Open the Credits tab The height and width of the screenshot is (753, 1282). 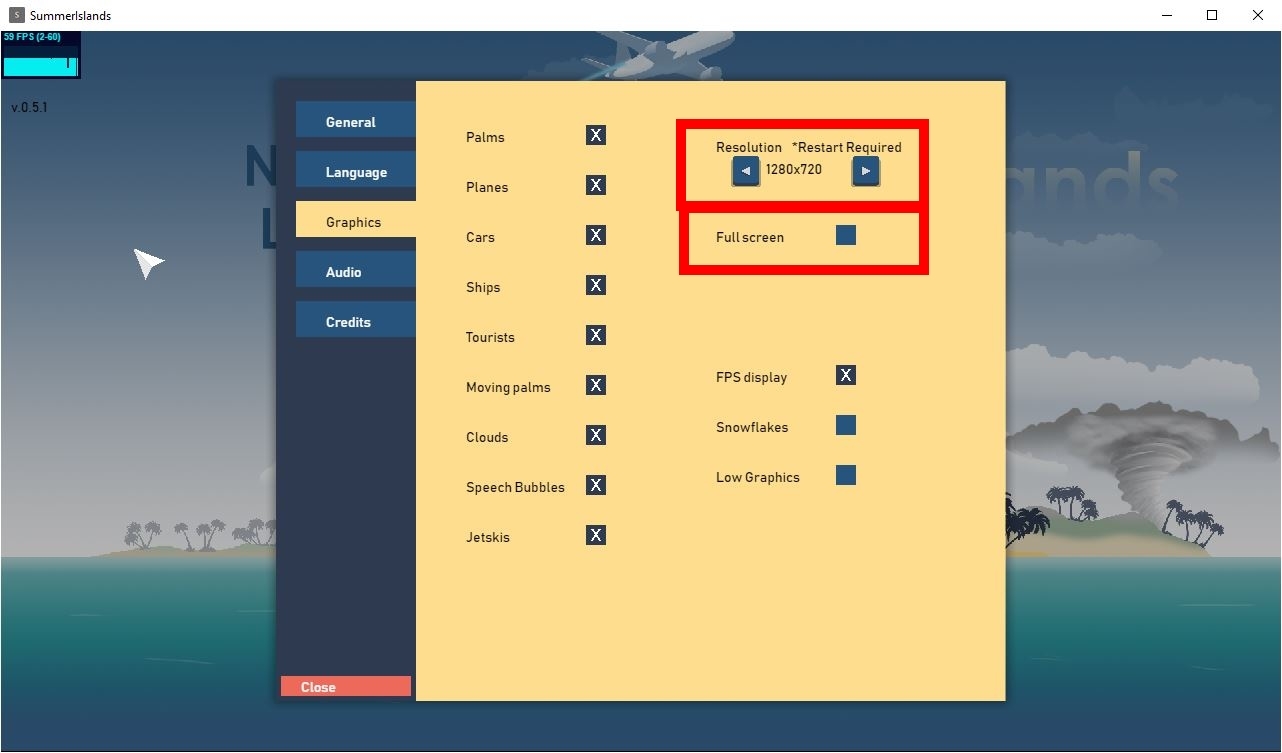point(355,321)
